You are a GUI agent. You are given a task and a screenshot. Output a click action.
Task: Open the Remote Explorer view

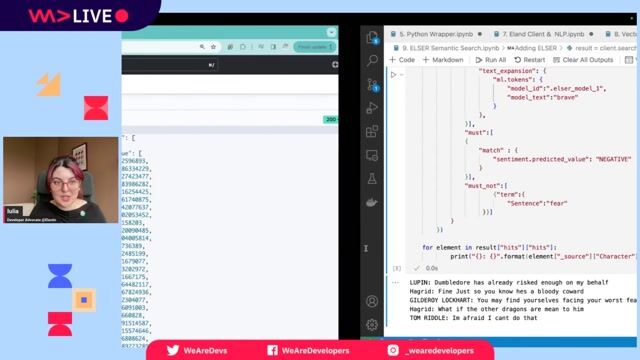[x=372, y=155]
